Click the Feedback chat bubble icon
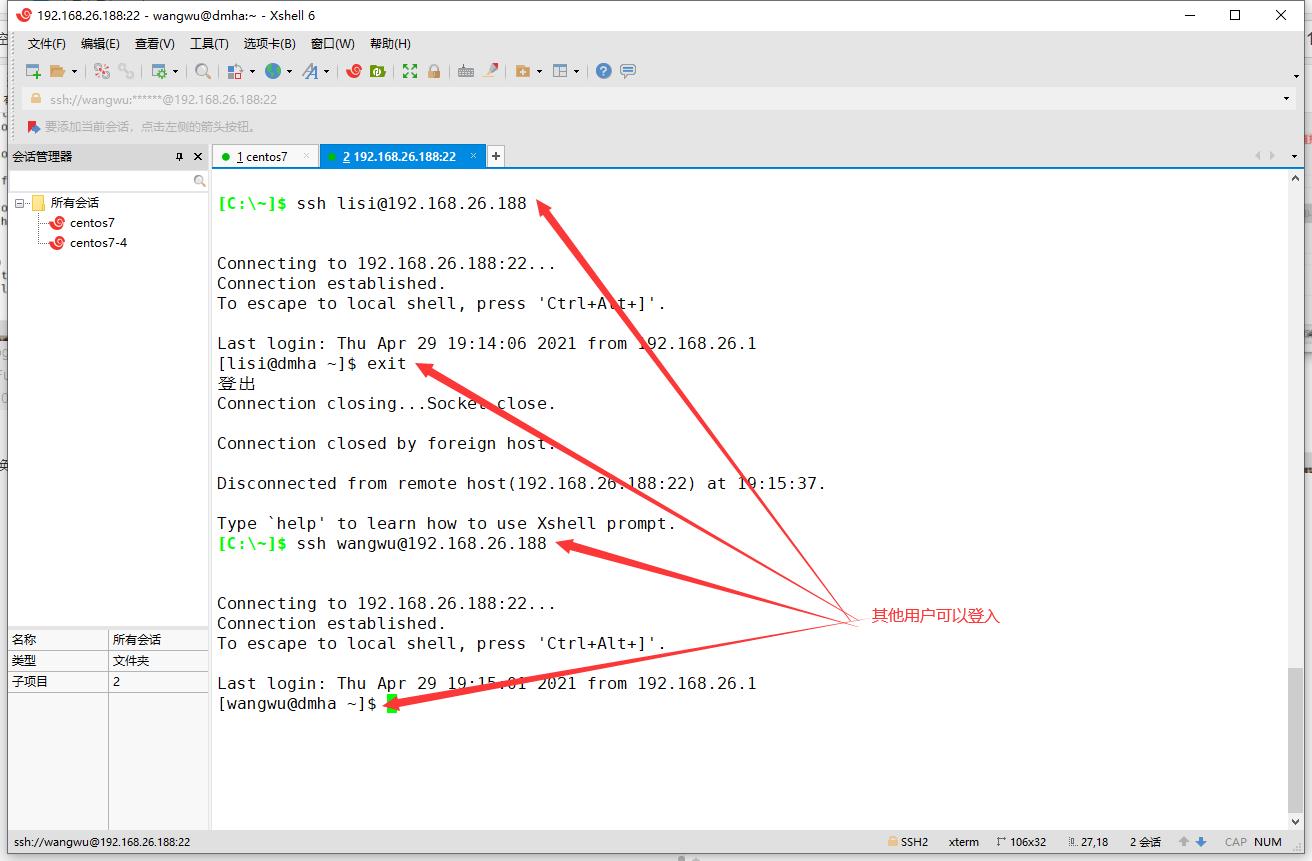This screenshot has height=861, width=1312. tap(628, 71)
